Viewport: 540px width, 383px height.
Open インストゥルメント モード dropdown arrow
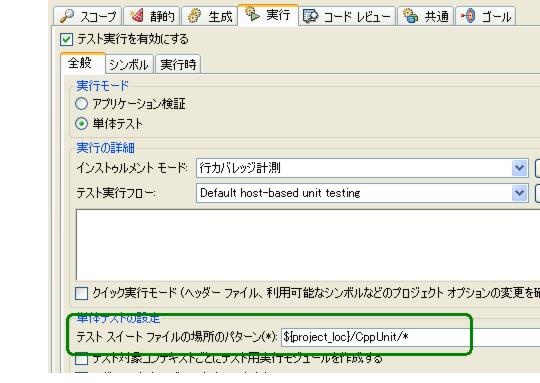[x=519, y=168]
